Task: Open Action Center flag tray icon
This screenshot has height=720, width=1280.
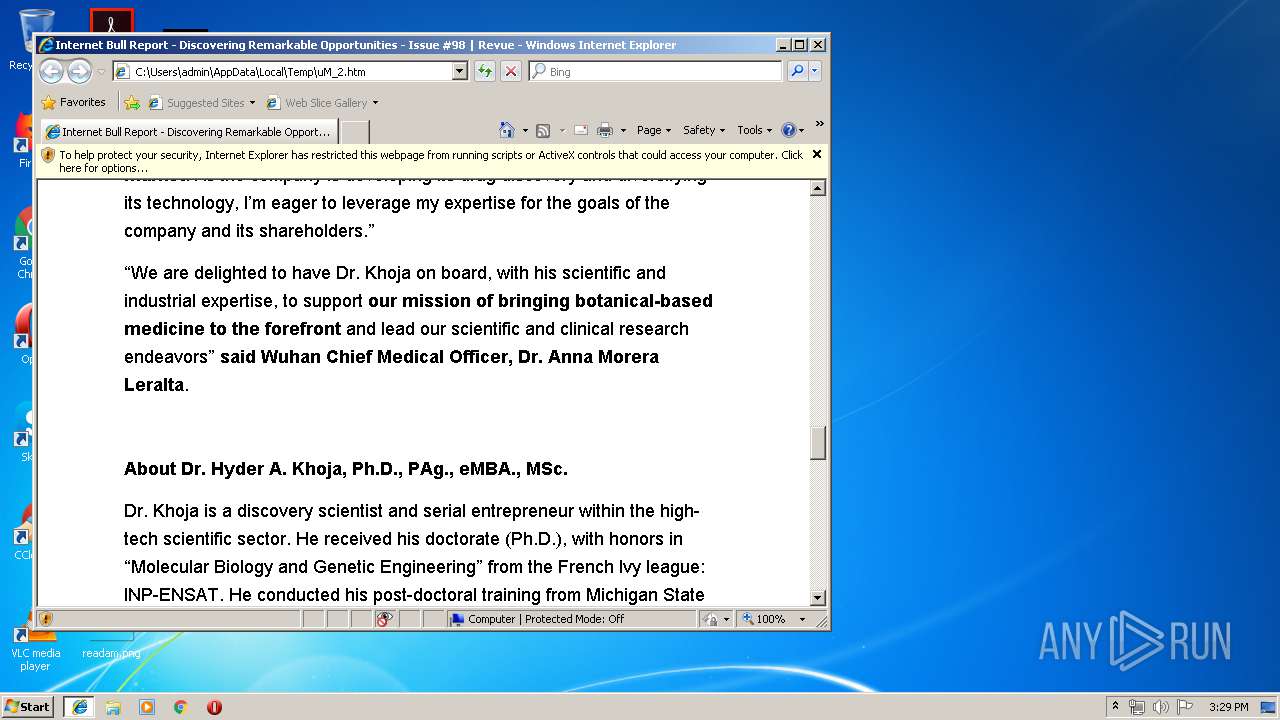Action: point(1185,707)
